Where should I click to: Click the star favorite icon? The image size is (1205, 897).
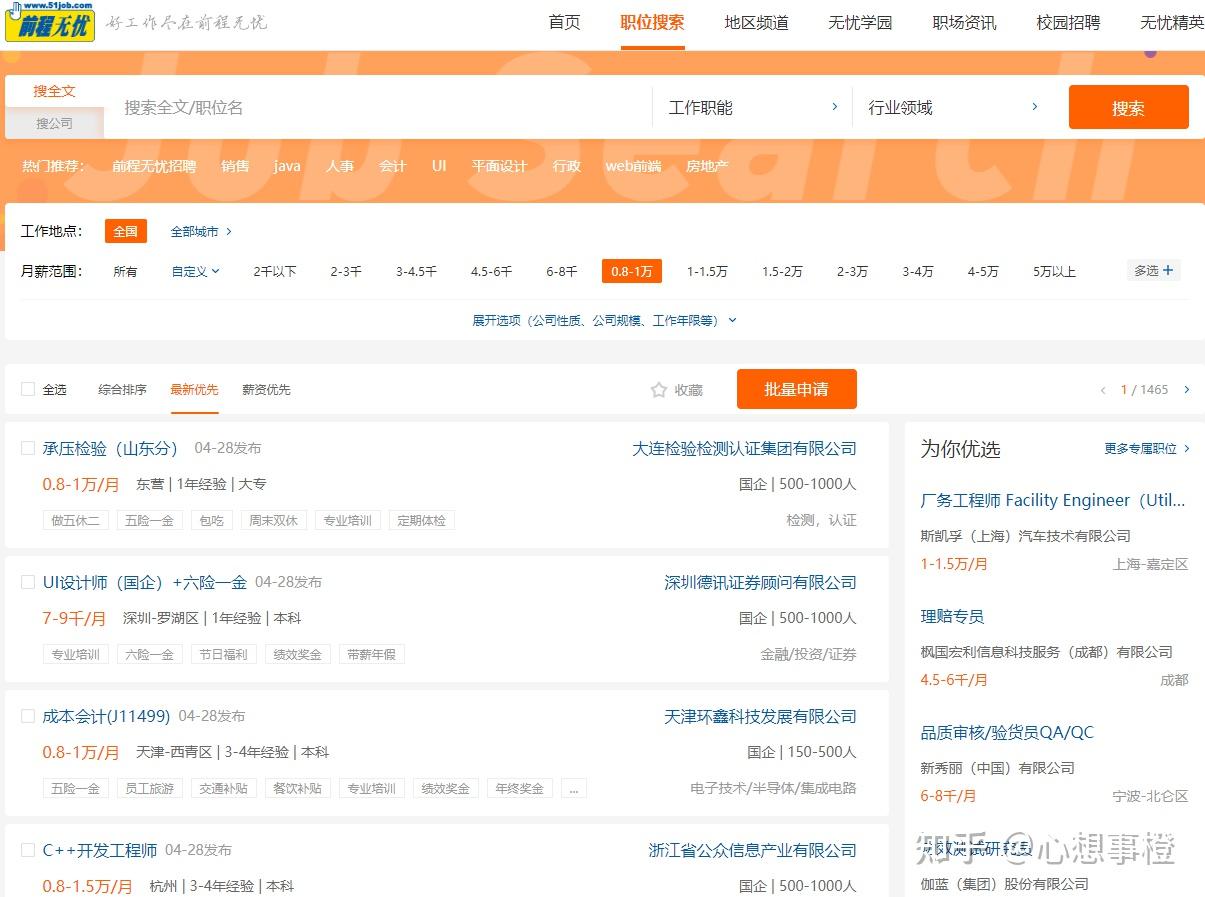658,390
